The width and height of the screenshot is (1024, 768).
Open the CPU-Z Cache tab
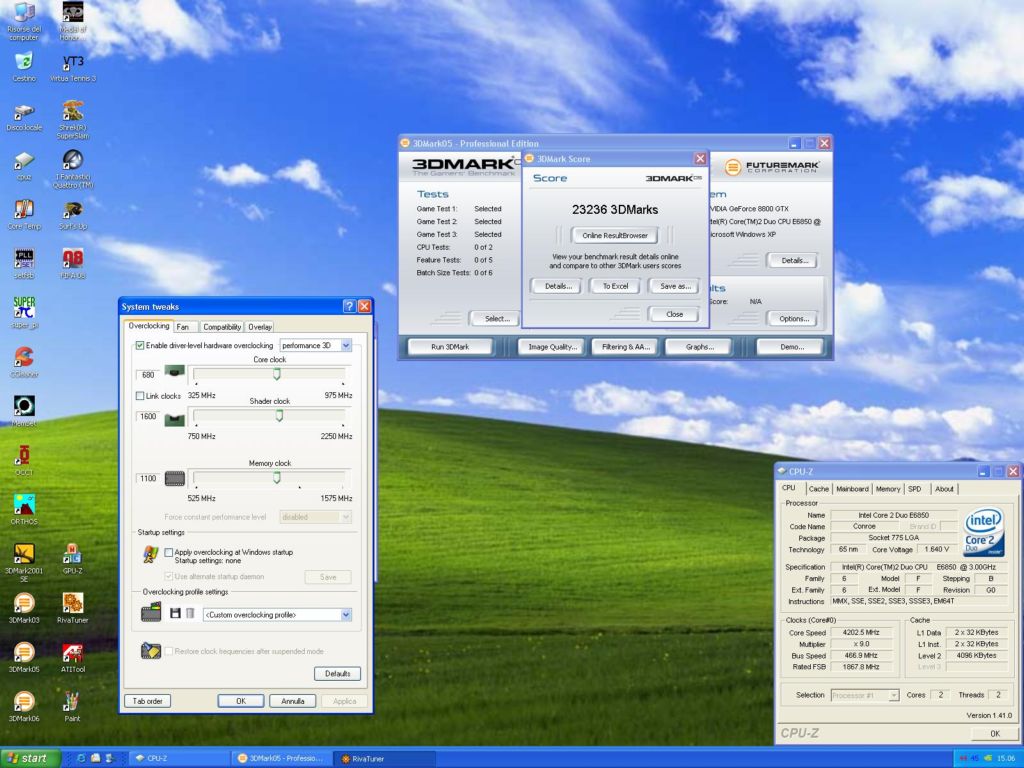pyautogui.click(x=818, y=489)
